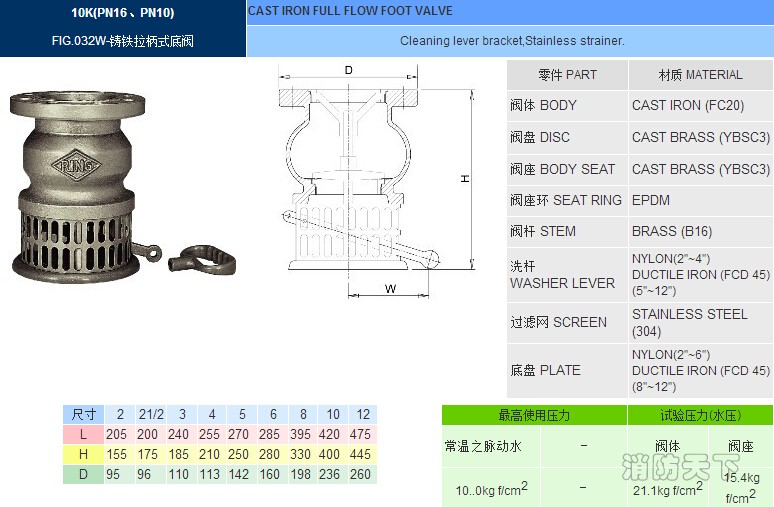Click the CAST IRON FULL FLOW FOOT VALVE heading
Image resolution: width=774 pixels, height=507 pixels.
(350, 11)
